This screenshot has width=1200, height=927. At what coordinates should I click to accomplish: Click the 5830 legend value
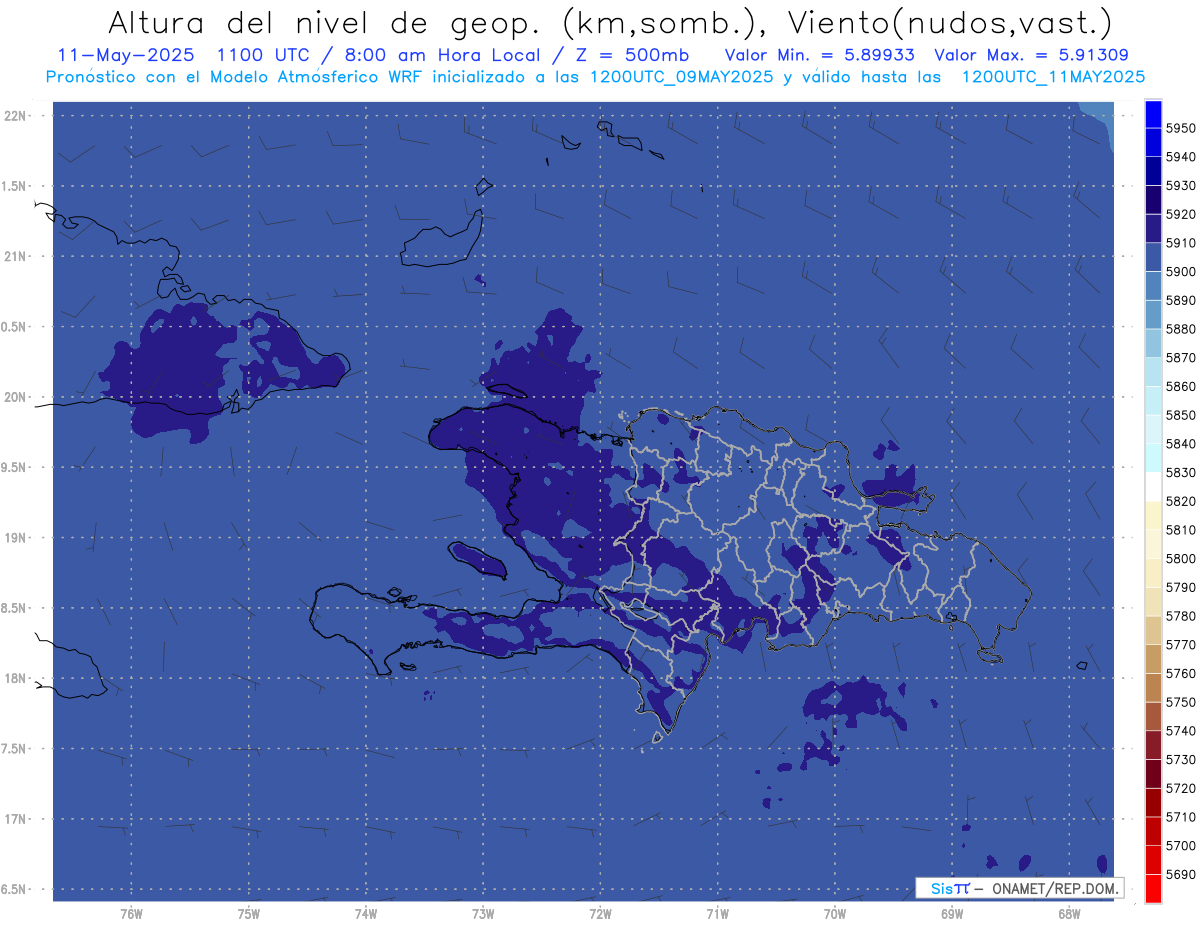point(1180,472)
